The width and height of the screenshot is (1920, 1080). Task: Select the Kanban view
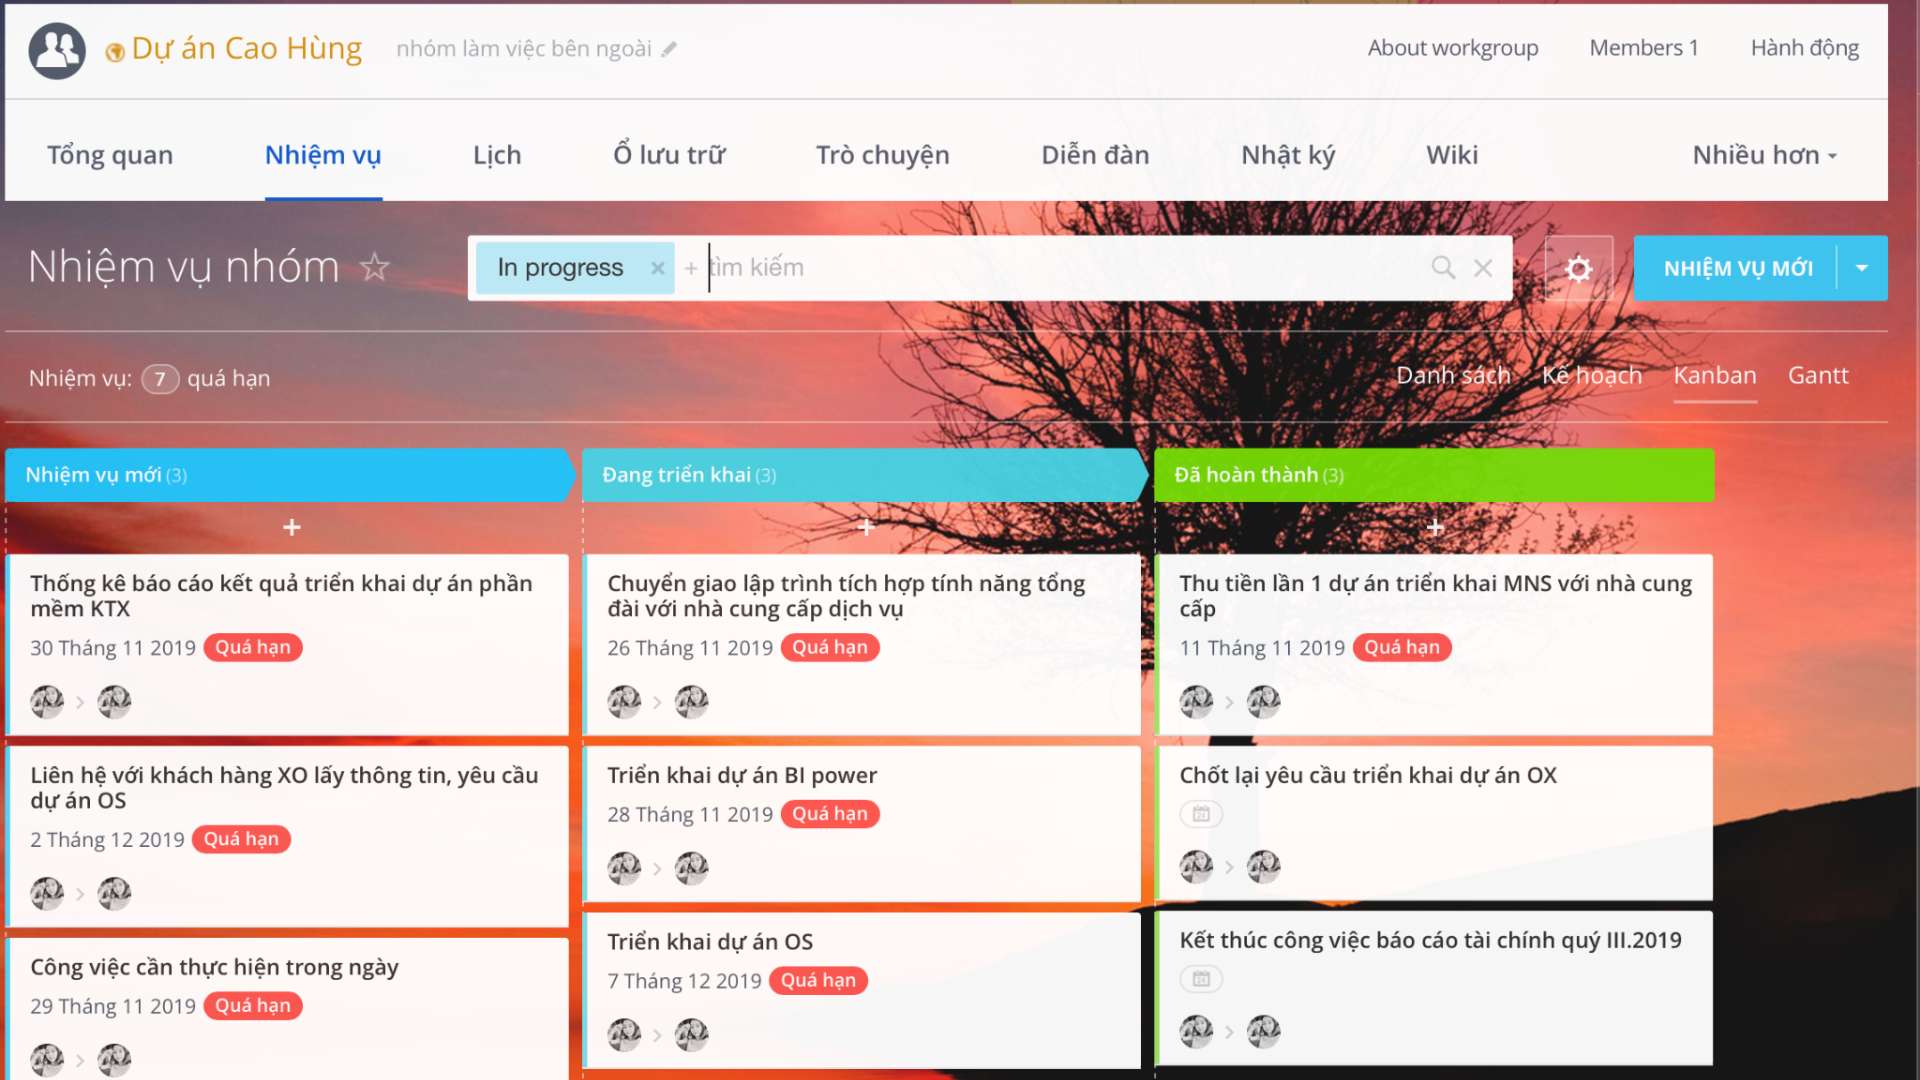[x=1715, y=375]
